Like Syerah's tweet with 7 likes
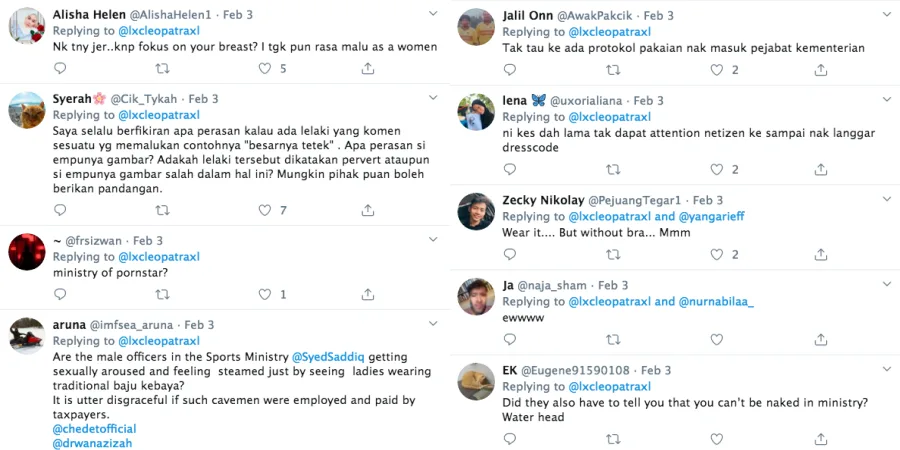 (x=265, y=210)
